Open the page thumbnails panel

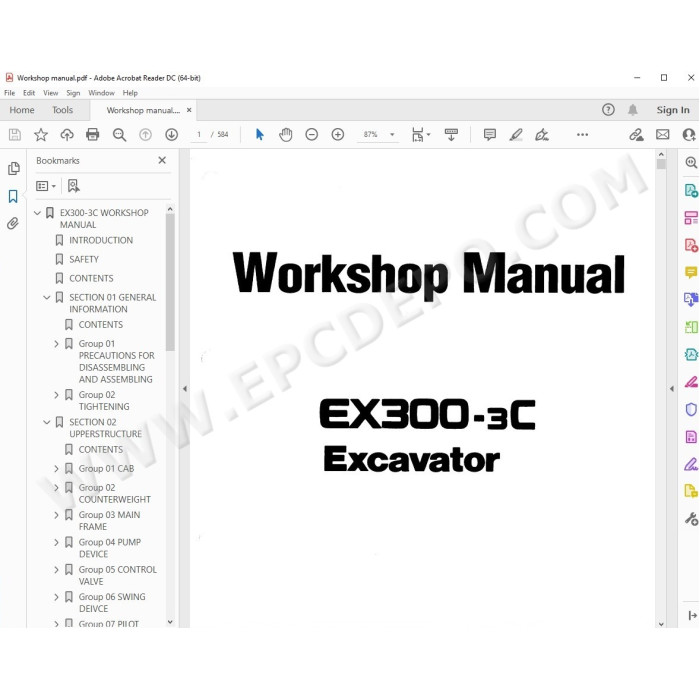tap(13, 168)
